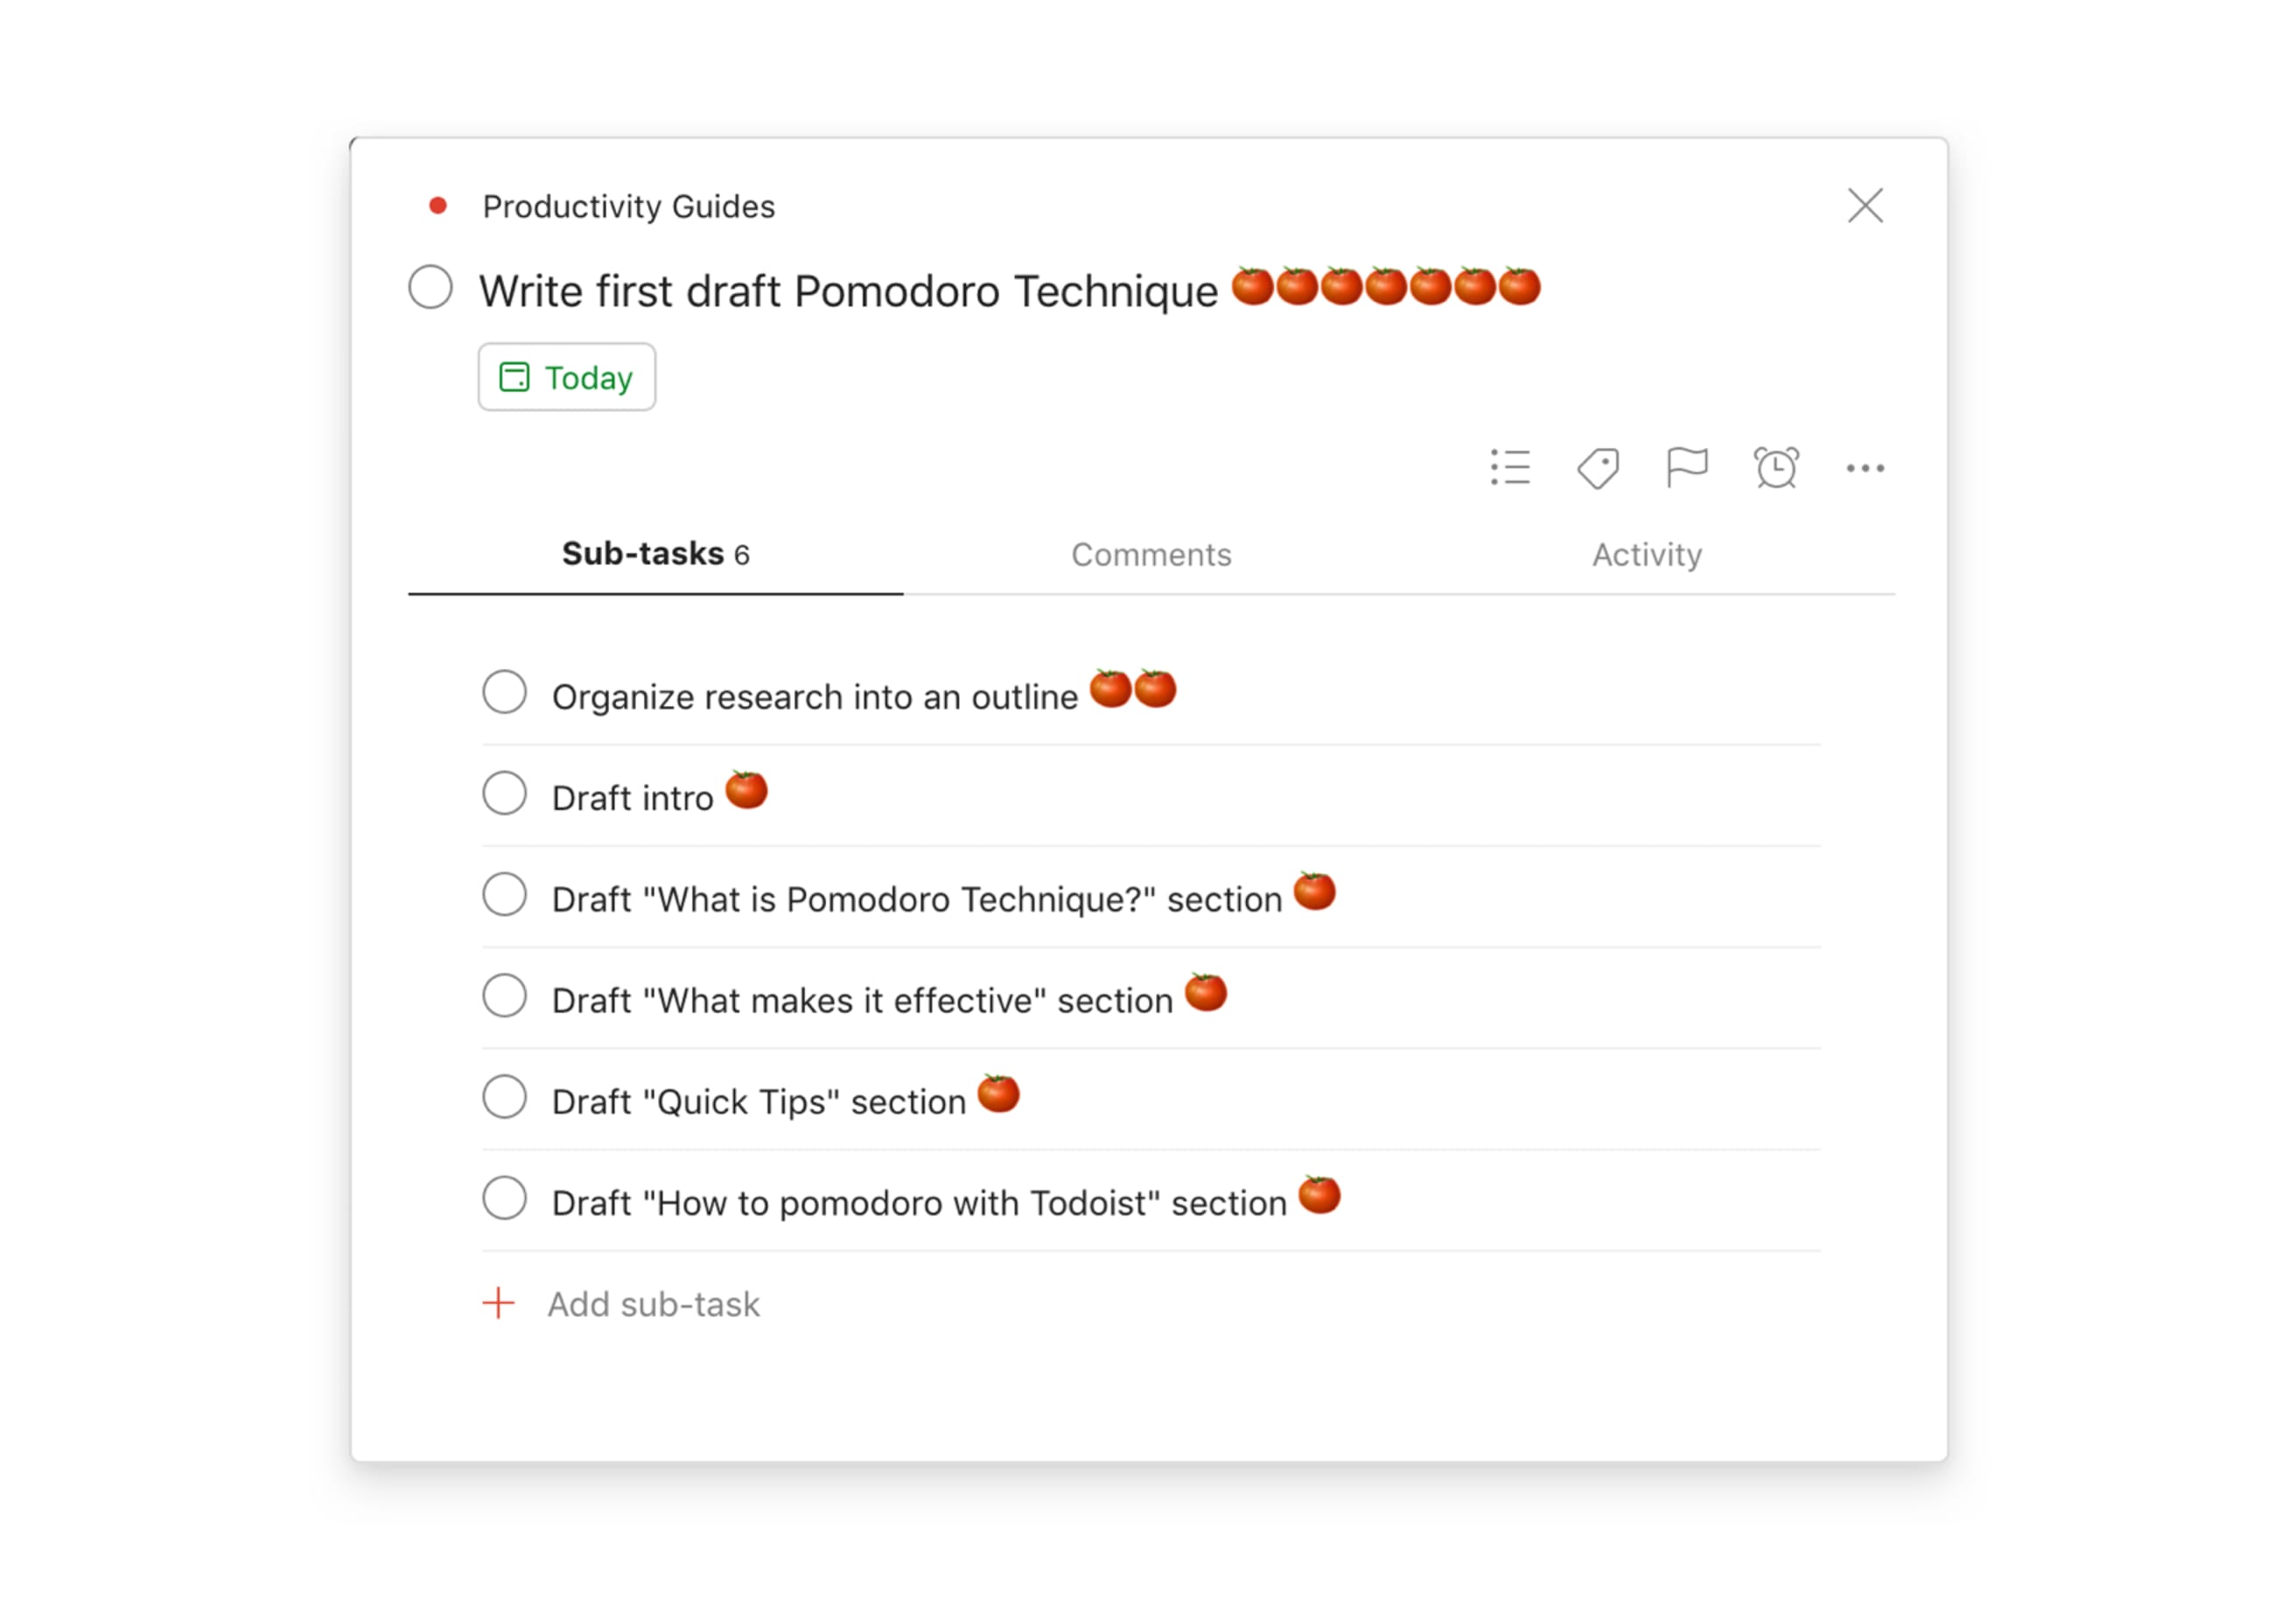Complete the 'Quick Tips' section sub-task

point(504,1097)
